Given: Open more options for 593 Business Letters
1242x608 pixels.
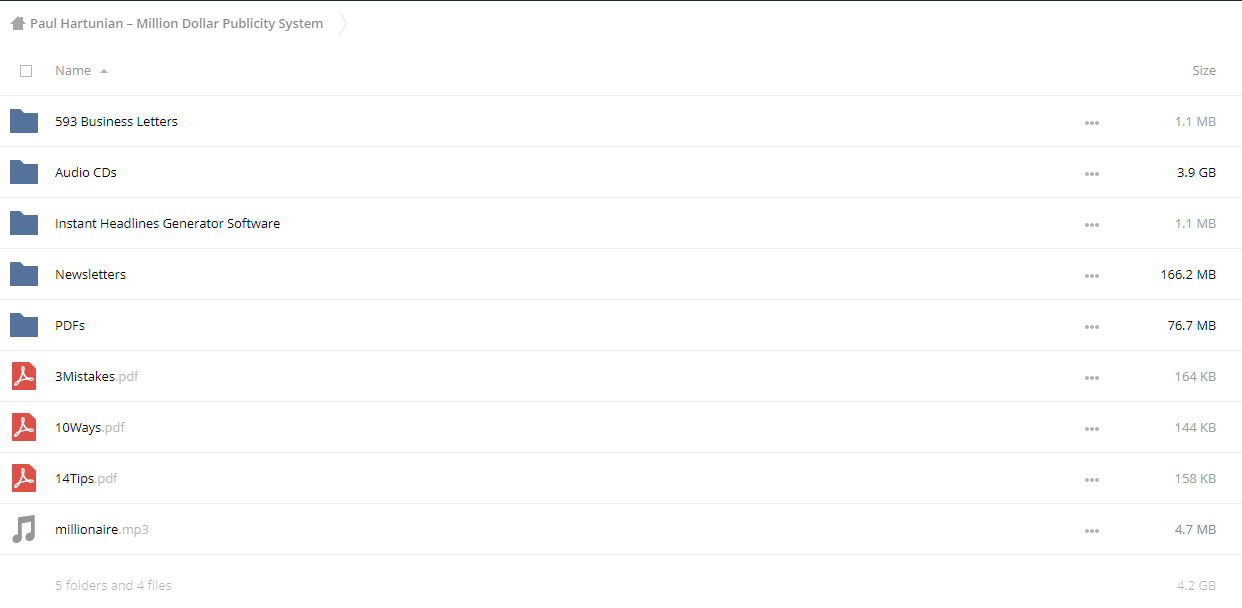Looking at the screenshot, I should (x=1092, y=122).
